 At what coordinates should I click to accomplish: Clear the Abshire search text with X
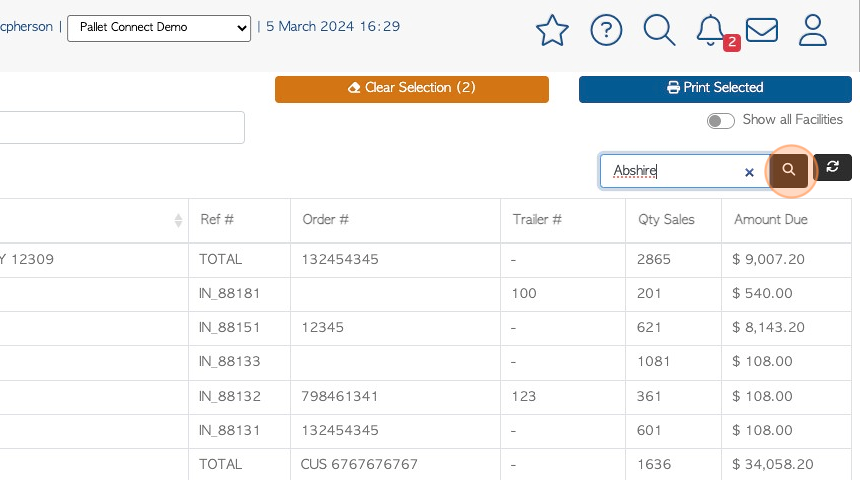tap(749, 172)
